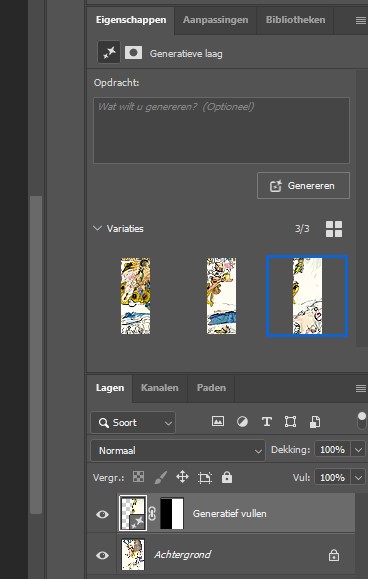Click the generative layer sparkle icon
The height and width of the screenshot is (579, 368).
(x=109, y=53)
